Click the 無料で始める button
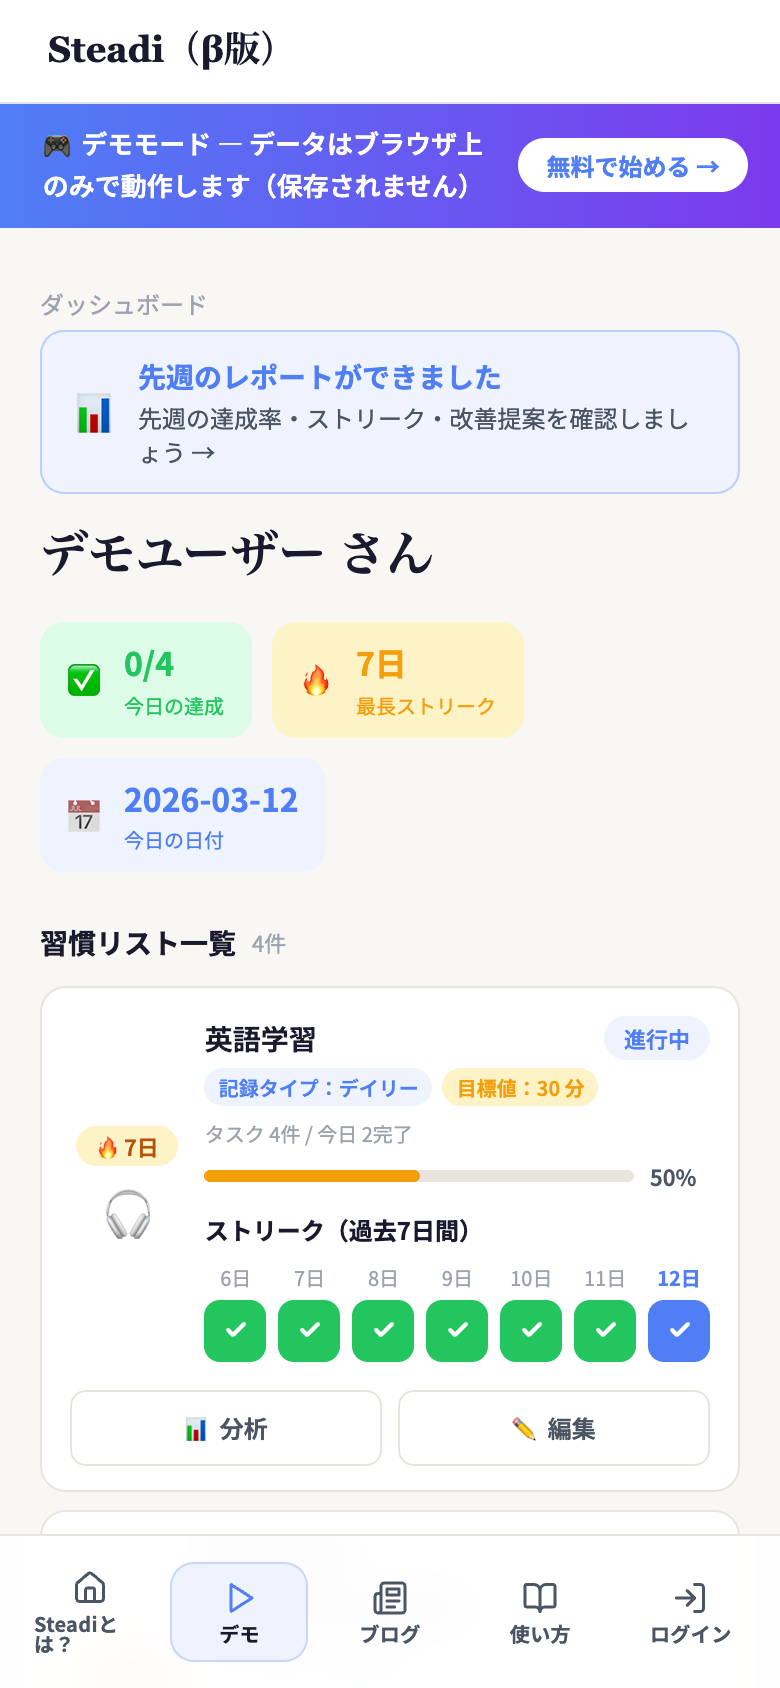The image size is (780, 1688). point(632,165)
